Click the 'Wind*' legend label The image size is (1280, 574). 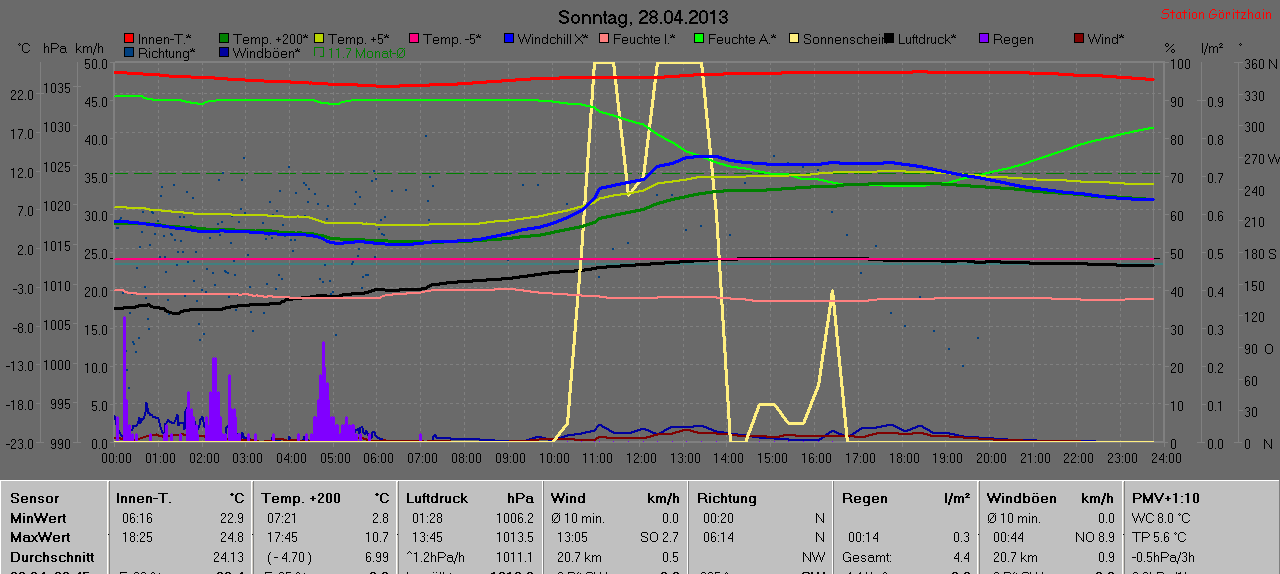point(1106,39)
